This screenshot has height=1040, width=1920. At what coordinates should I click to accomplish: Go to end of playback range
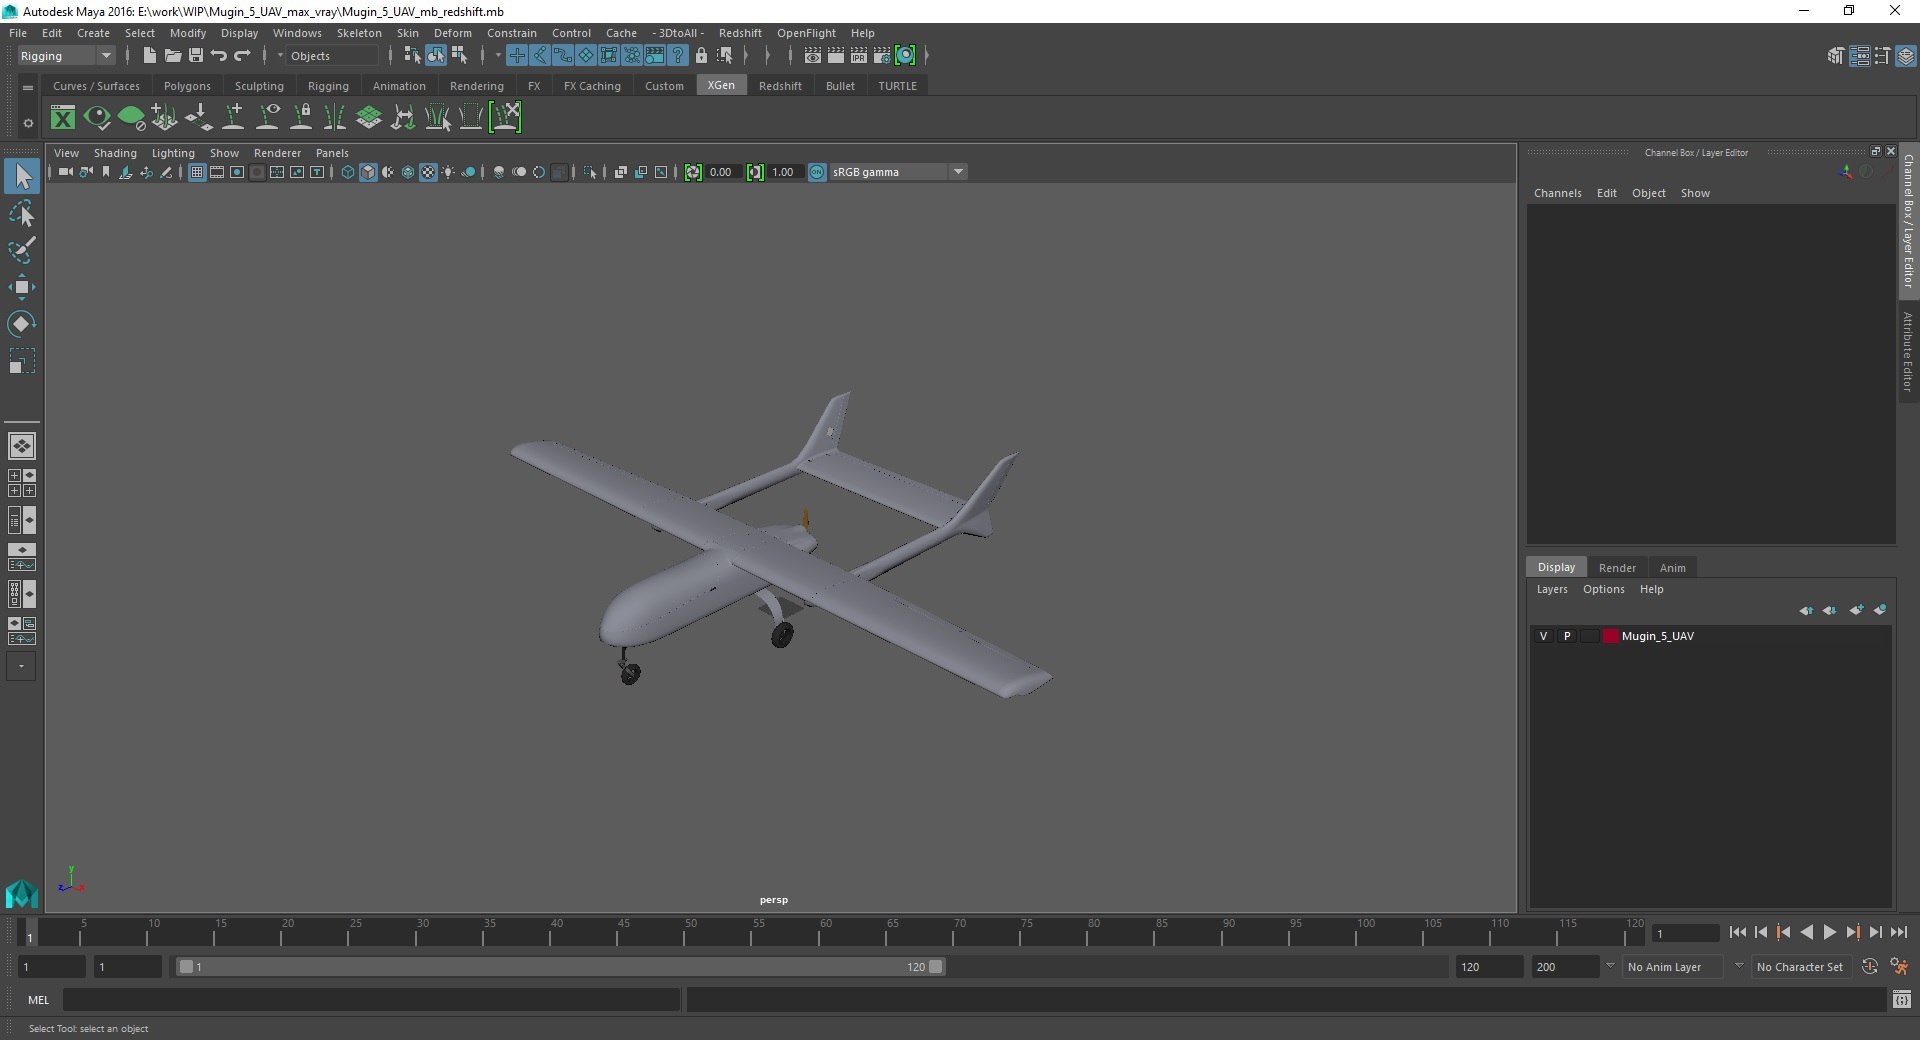tap(1898, 932)
